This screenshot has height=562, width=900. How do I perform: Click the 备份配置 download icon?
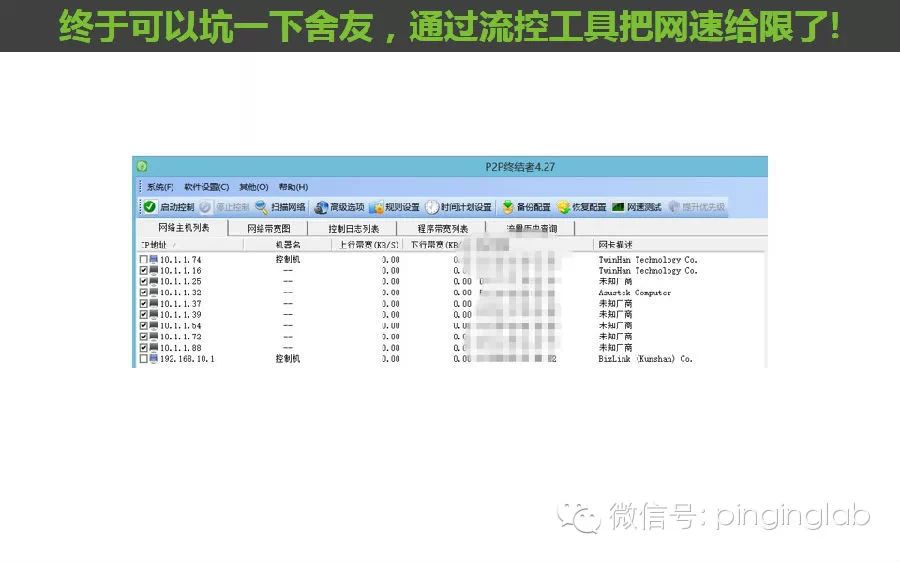508,207
